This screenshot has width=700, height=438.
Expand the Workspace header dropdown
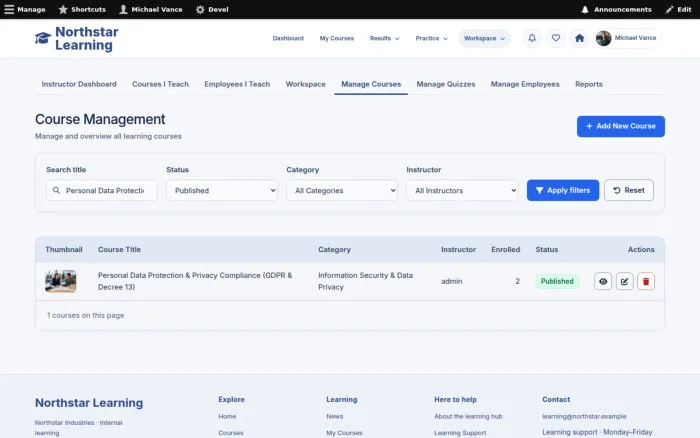(484, 38)
